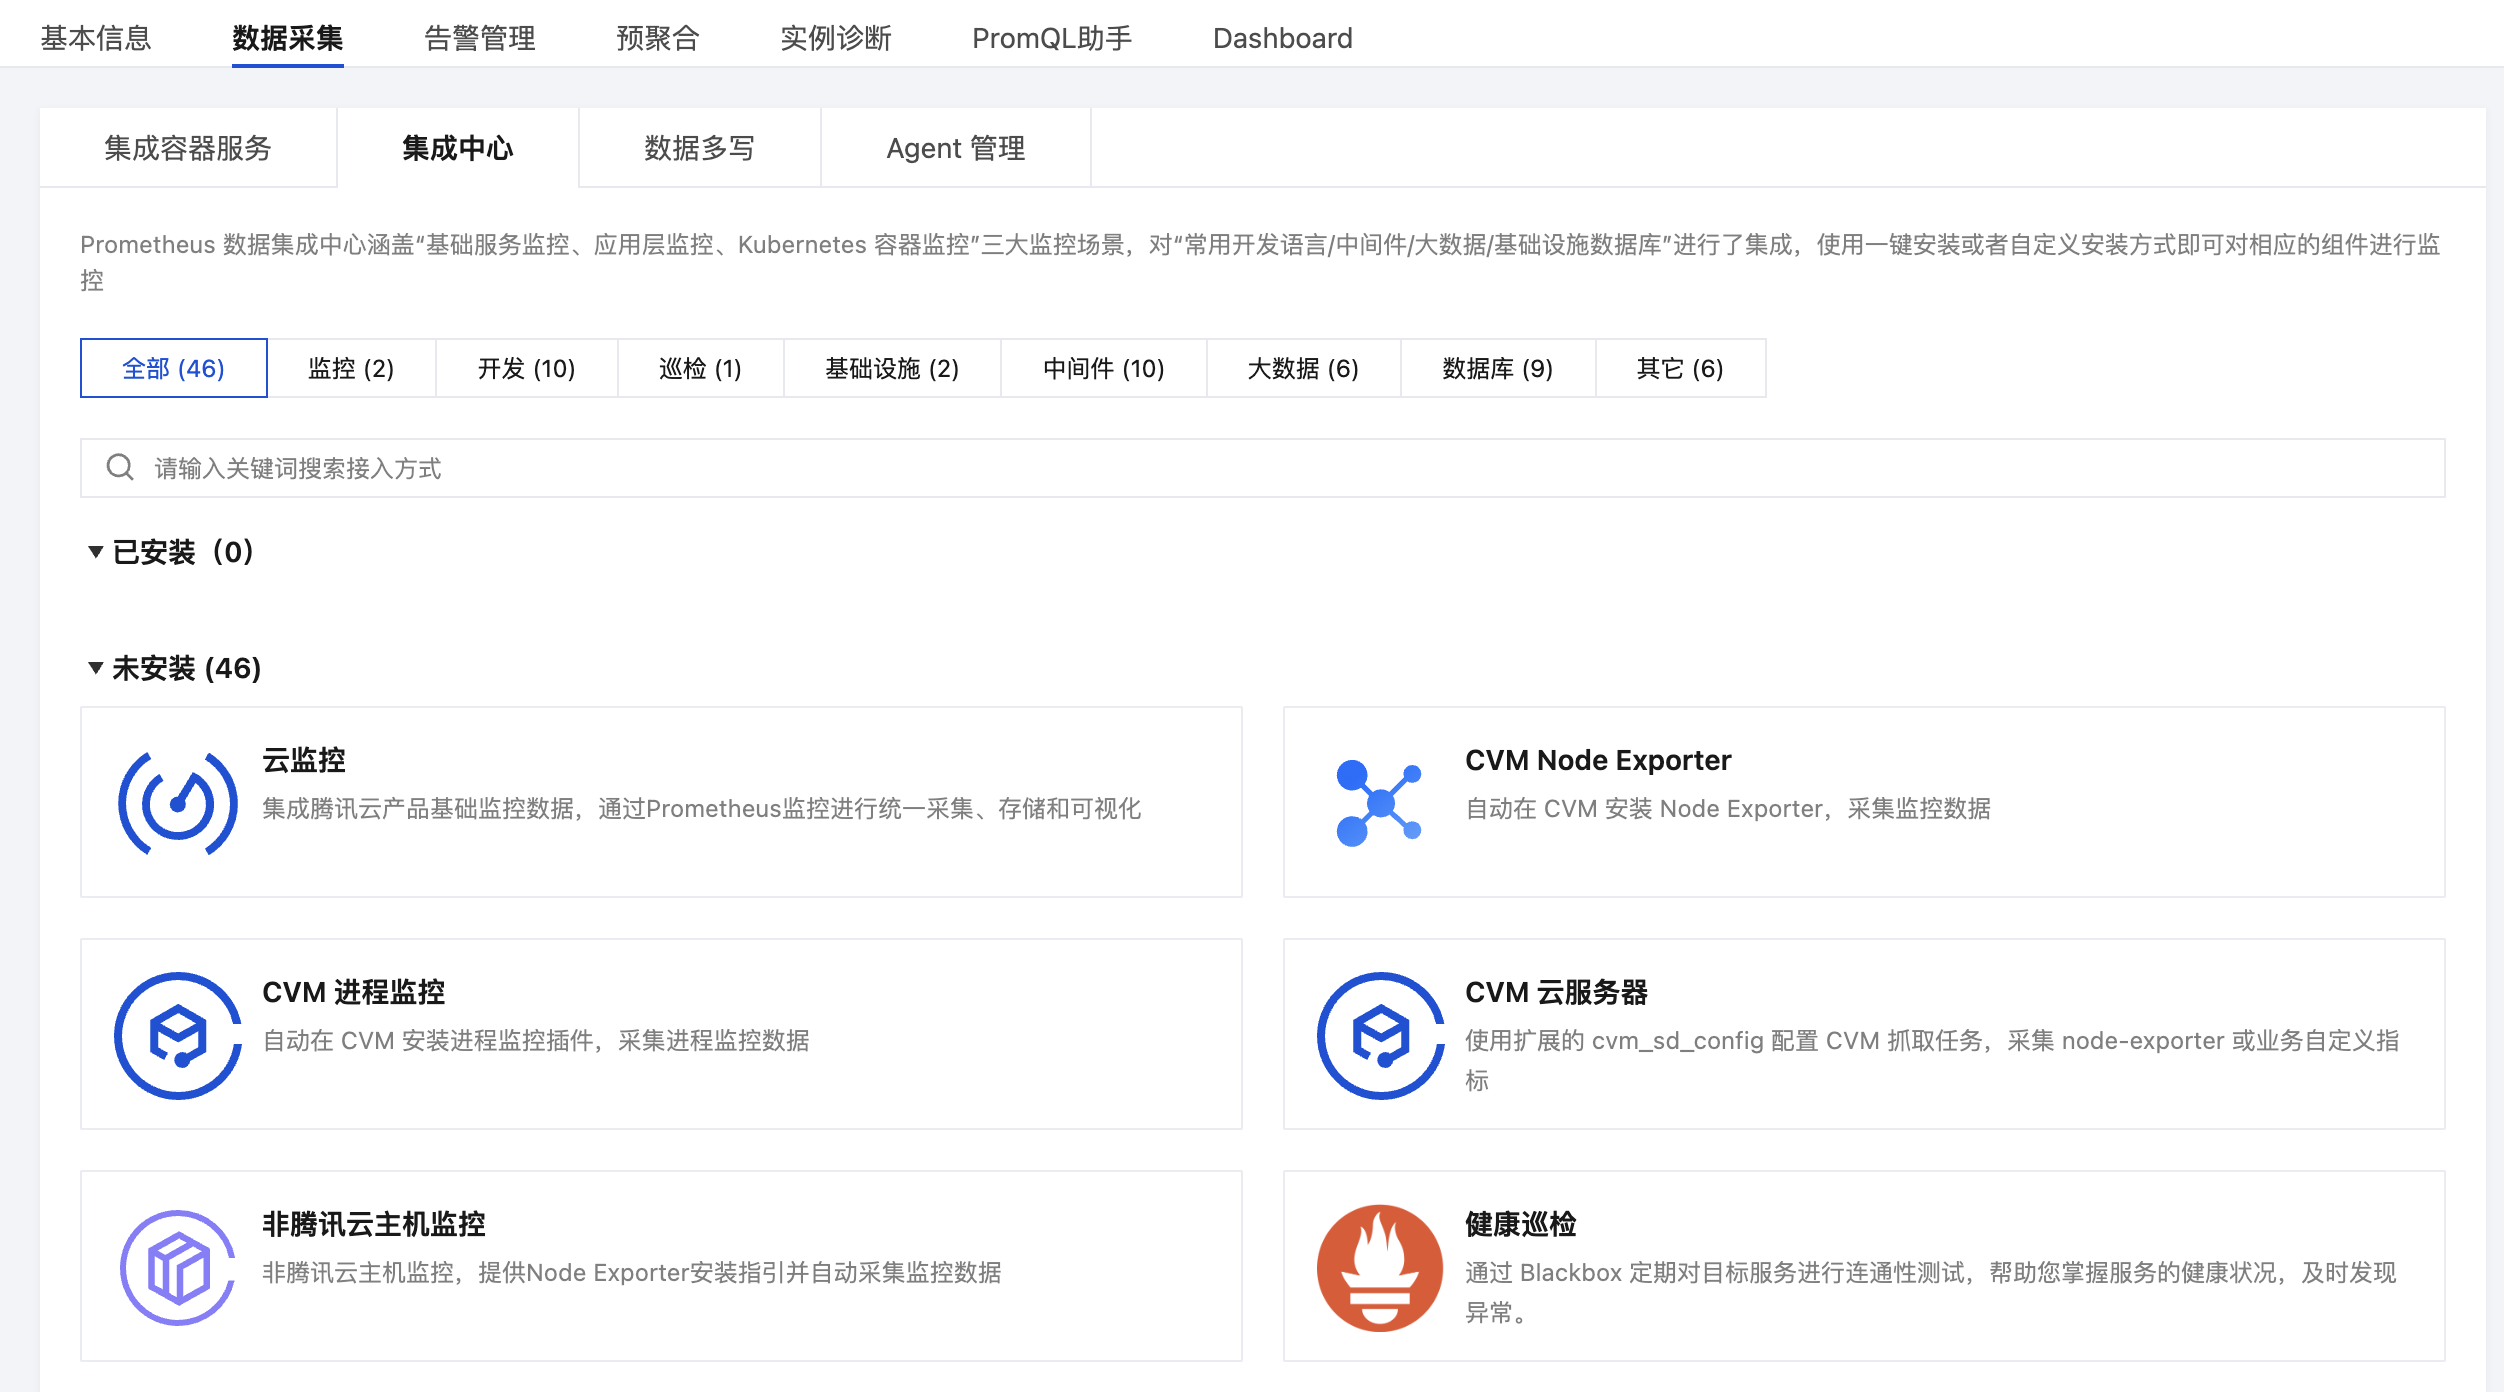Filter by 数据库 (9) category

[x=1497, y=368]
